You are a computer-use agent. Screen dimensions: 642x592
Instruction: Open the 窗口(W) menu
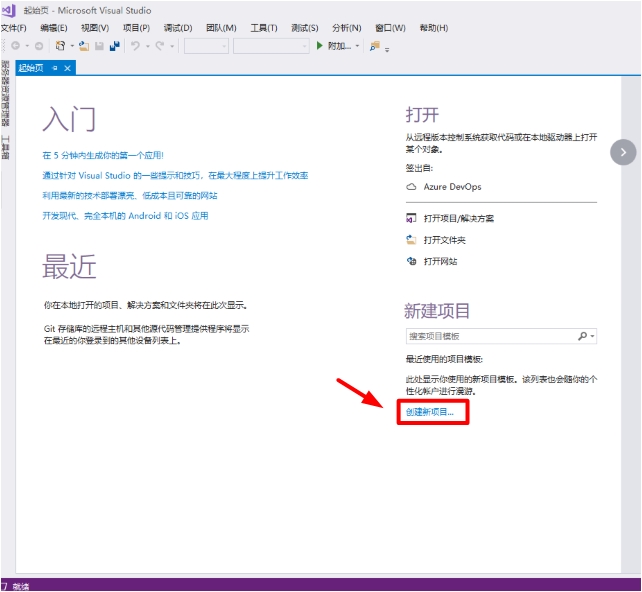coord(390,28)
